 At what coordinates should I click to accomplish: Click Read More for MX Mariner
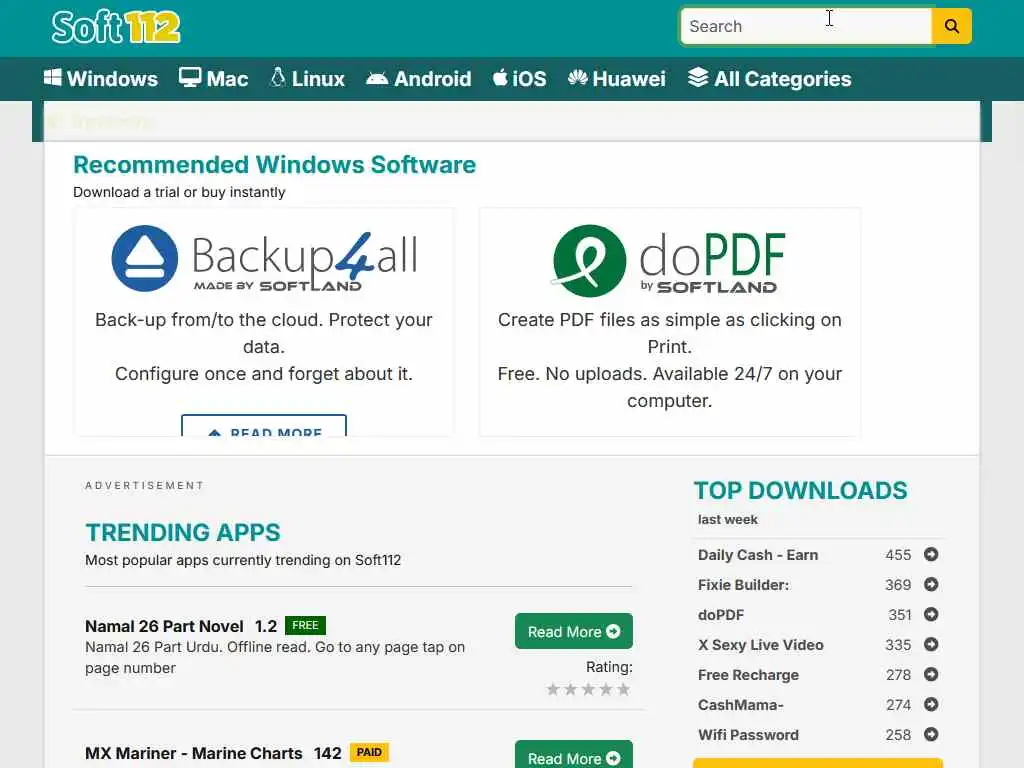573,755
